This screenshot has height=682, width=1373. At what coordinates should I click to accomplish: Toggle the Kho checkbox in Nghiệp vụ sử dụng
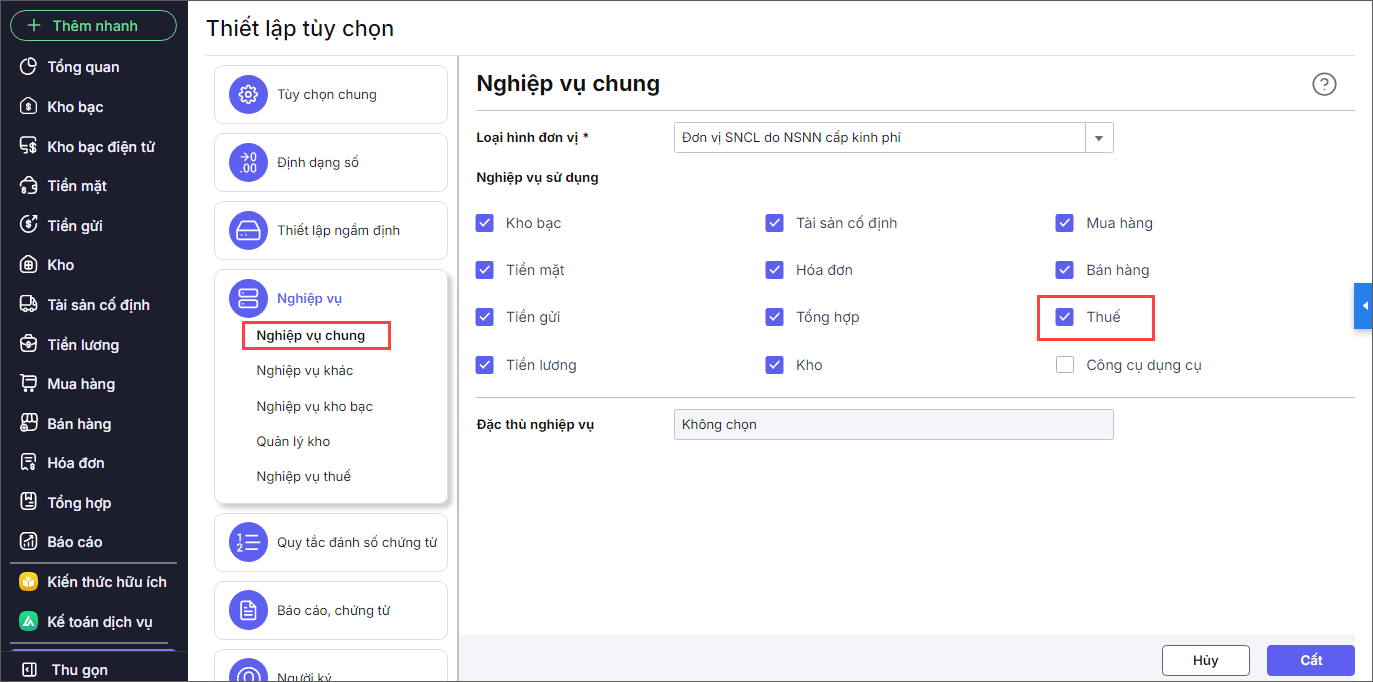(x=774, y=365)
